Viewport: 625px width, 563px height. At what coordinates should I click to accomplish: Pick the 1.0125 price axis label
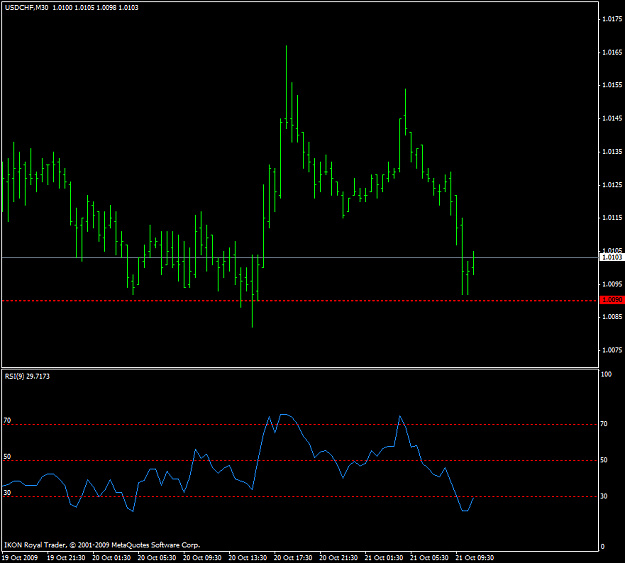(x=612, y=185)
